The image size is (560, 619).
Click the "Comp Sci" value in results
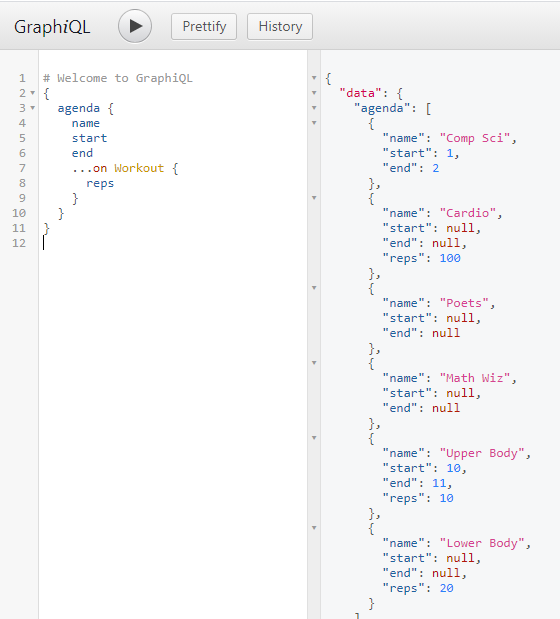475,138
